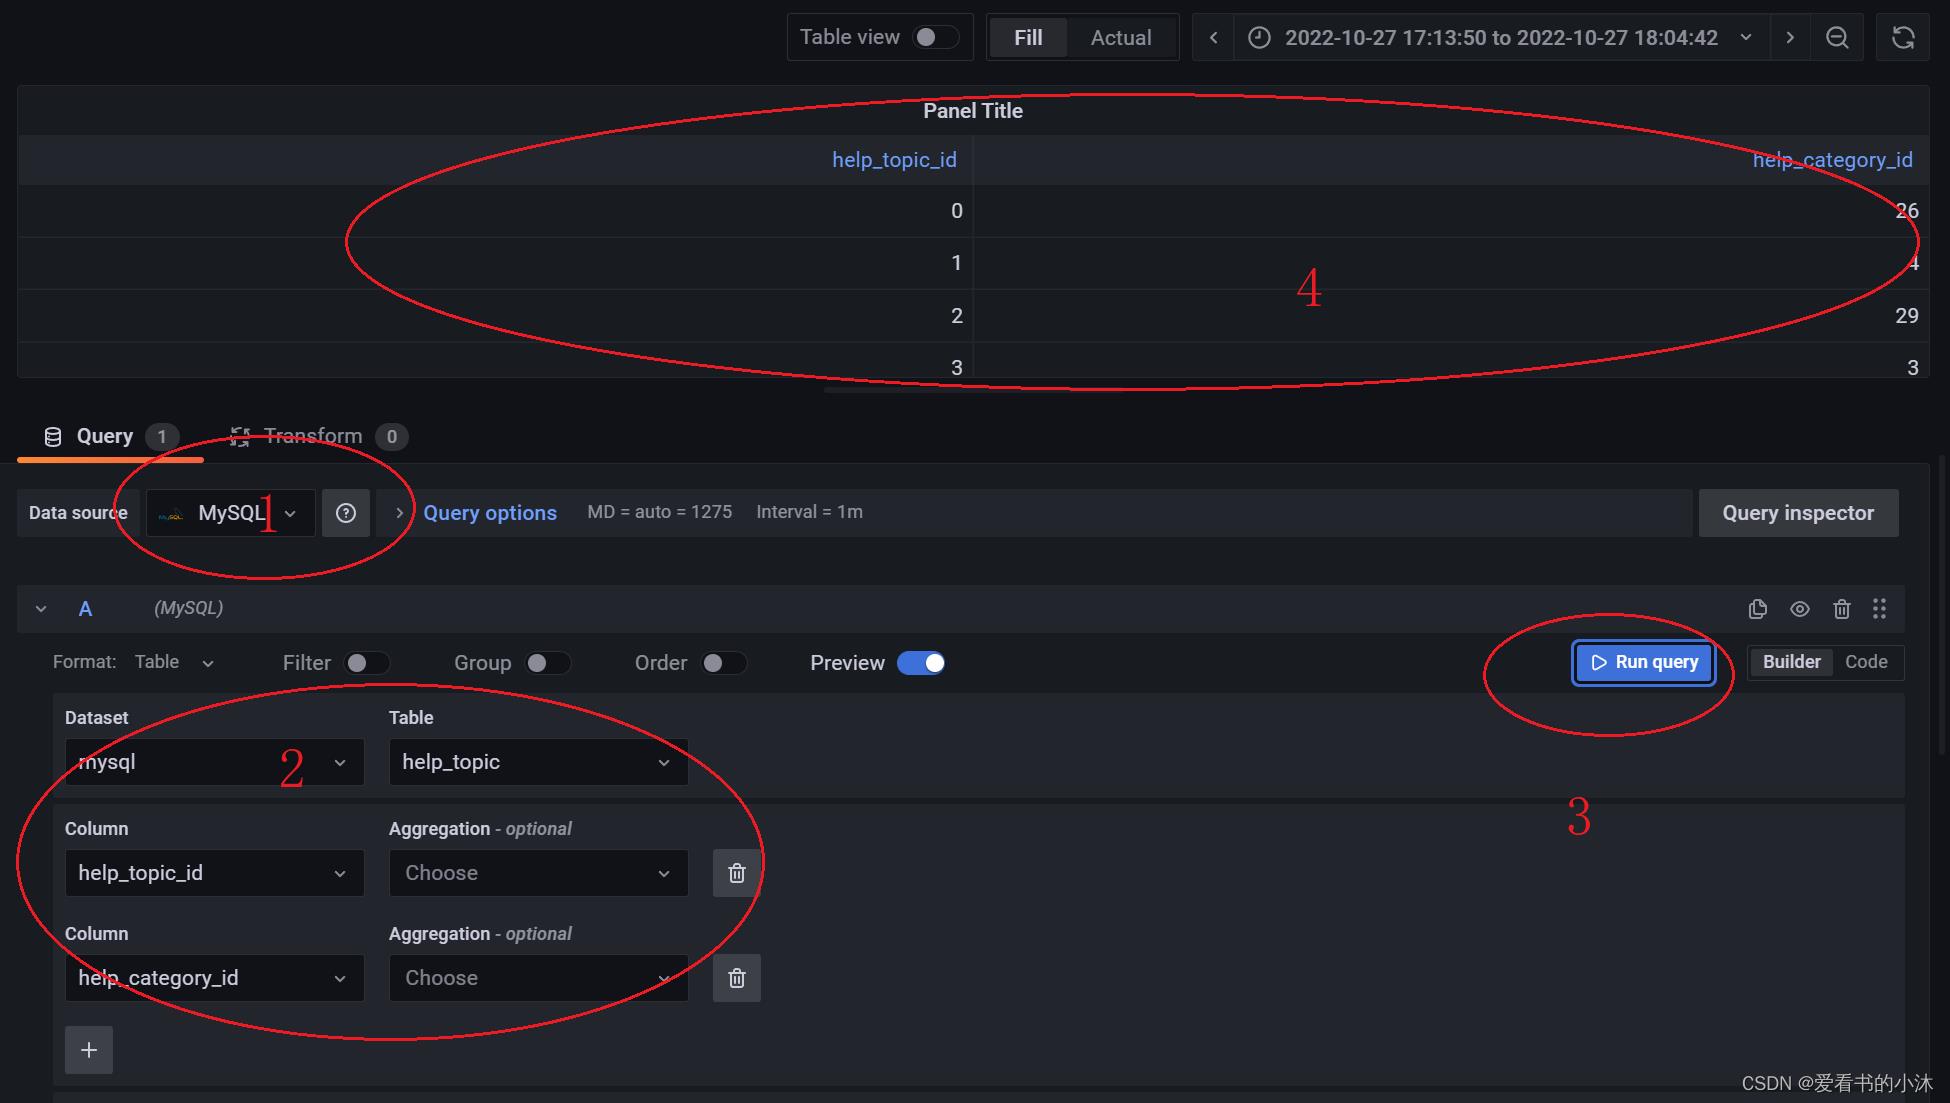Click the refresh dashboard icon
The image size is (1950, 1103).
tap(1903, 36)
